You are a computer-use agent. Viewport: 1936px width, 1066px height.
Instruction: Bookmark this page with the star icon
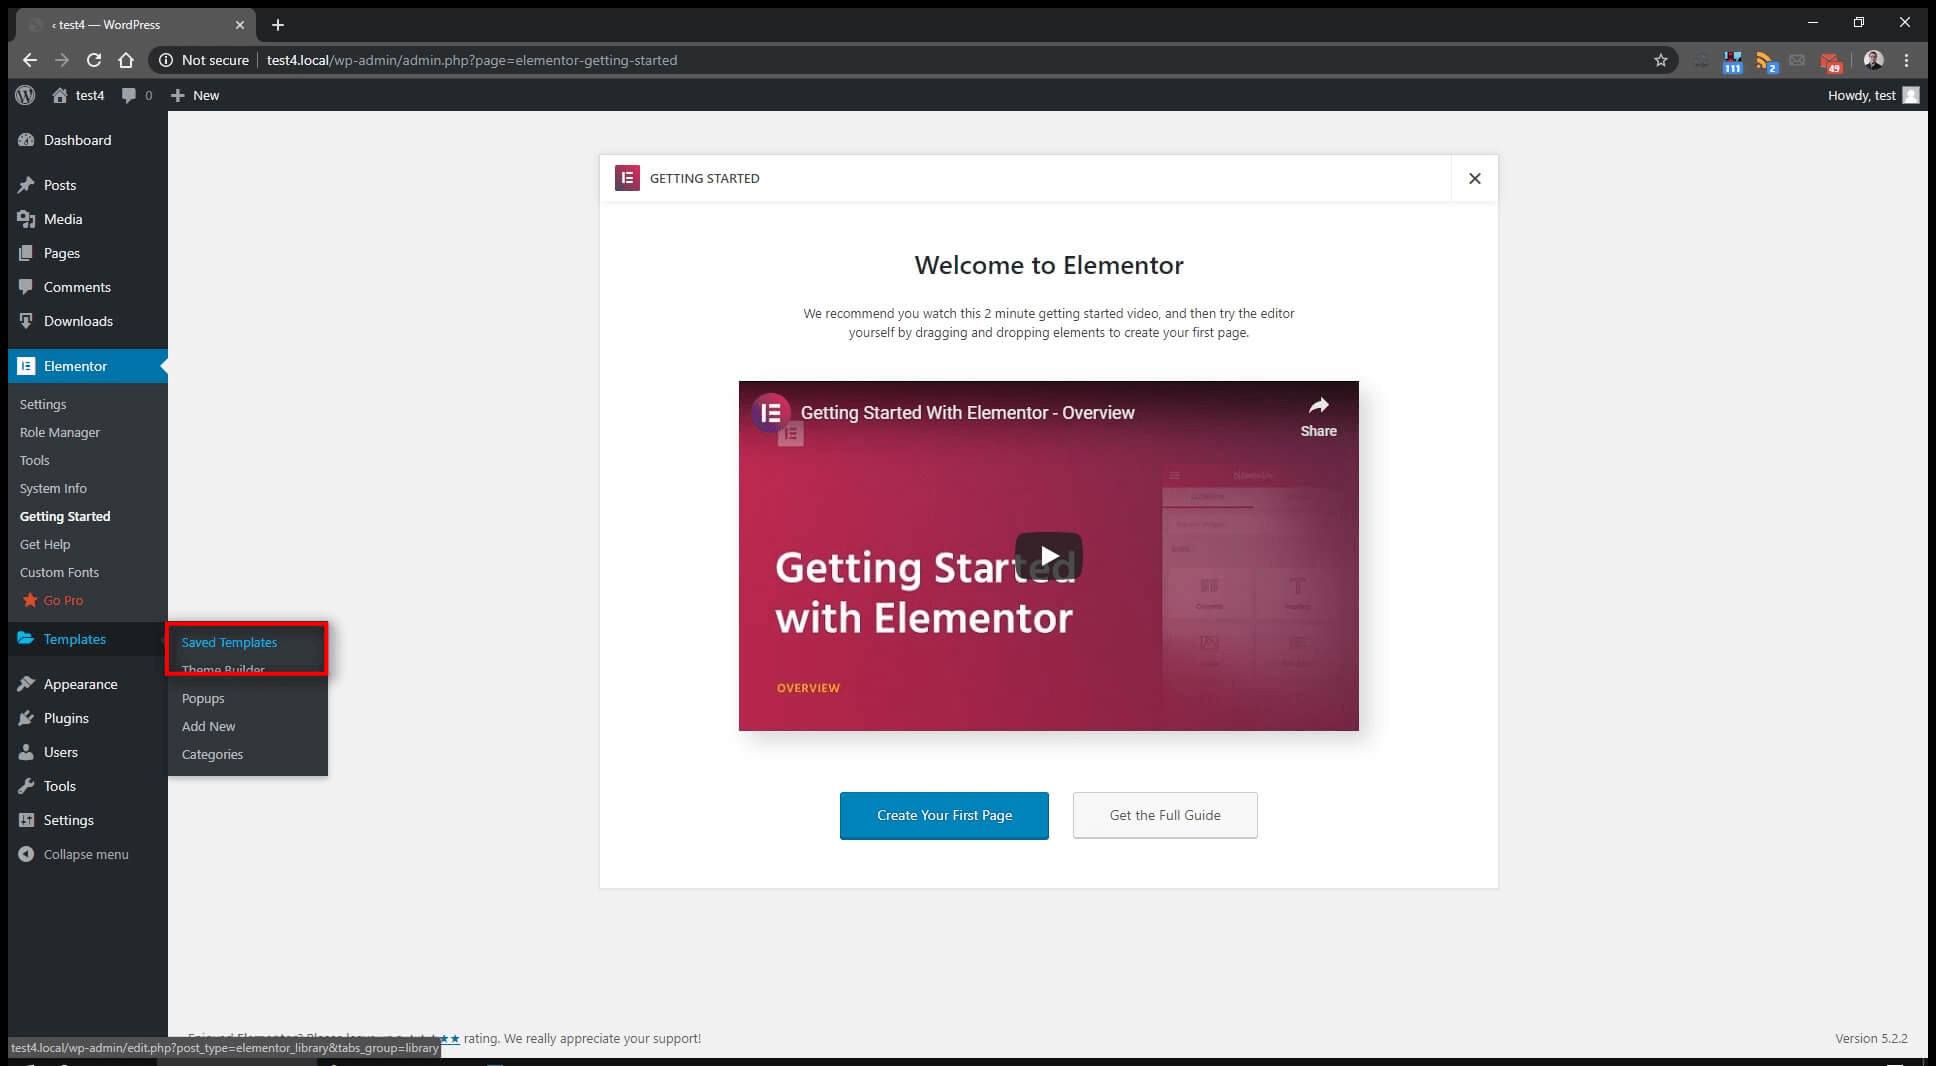coord(1661,60)
